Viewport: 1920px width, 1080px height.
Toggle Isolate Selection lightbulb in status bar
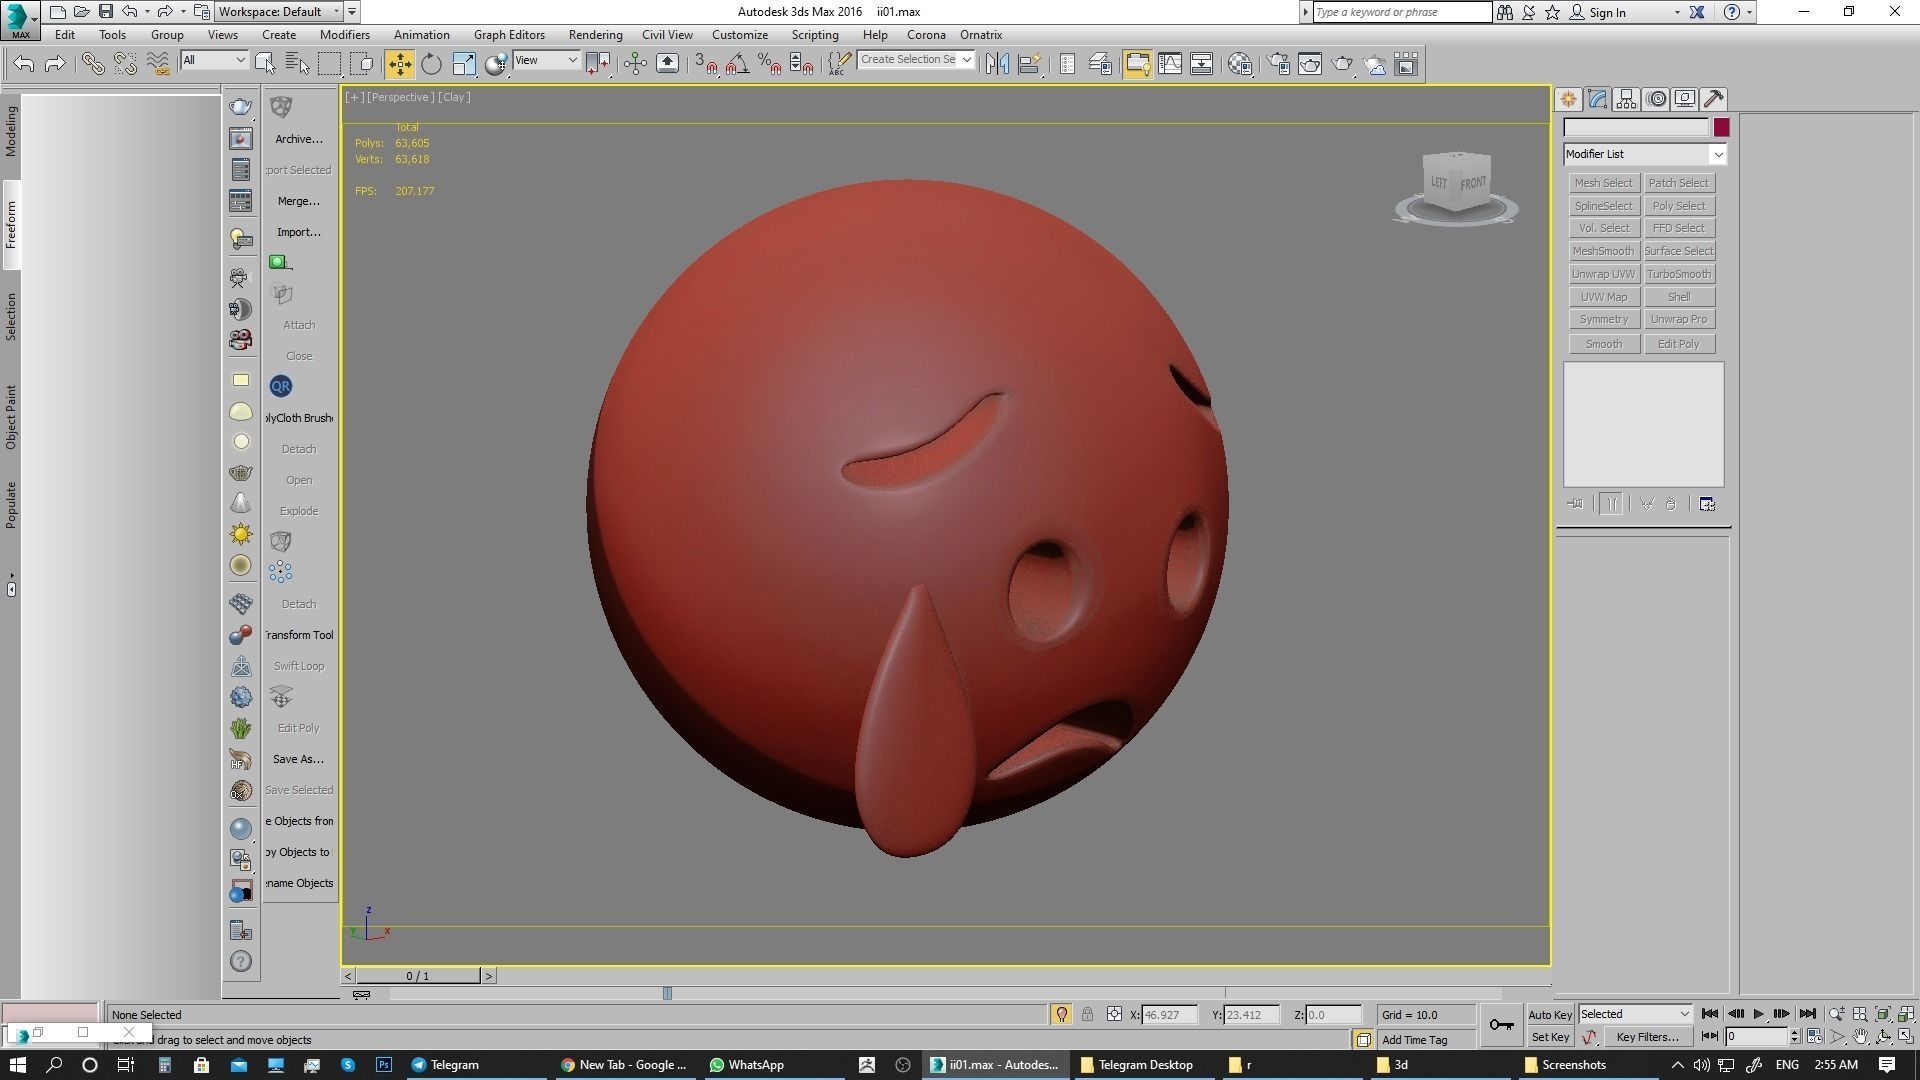coord(1061,1014)
